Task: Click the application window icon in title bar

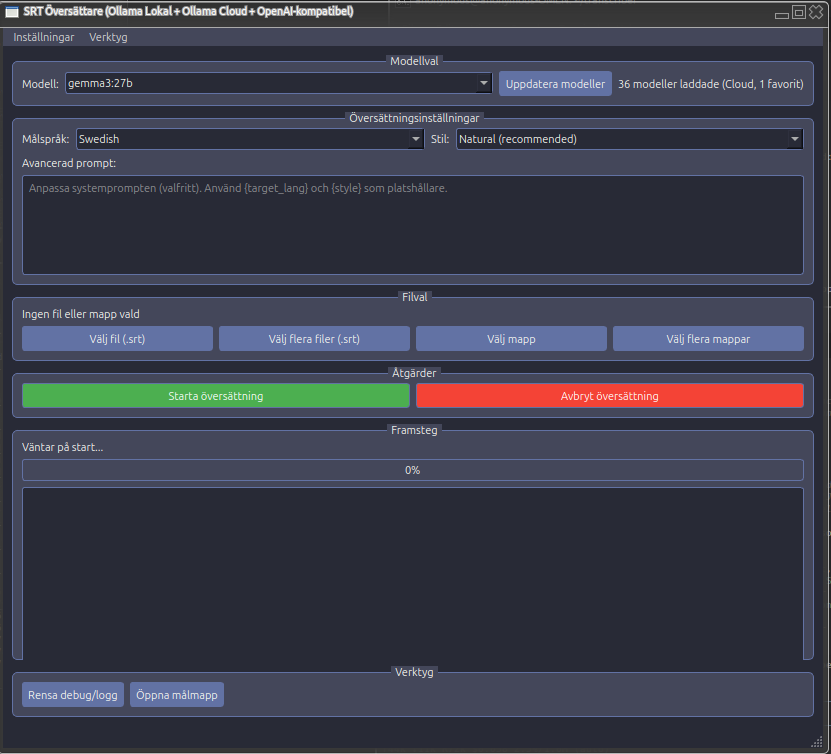Action: point(12,12)
